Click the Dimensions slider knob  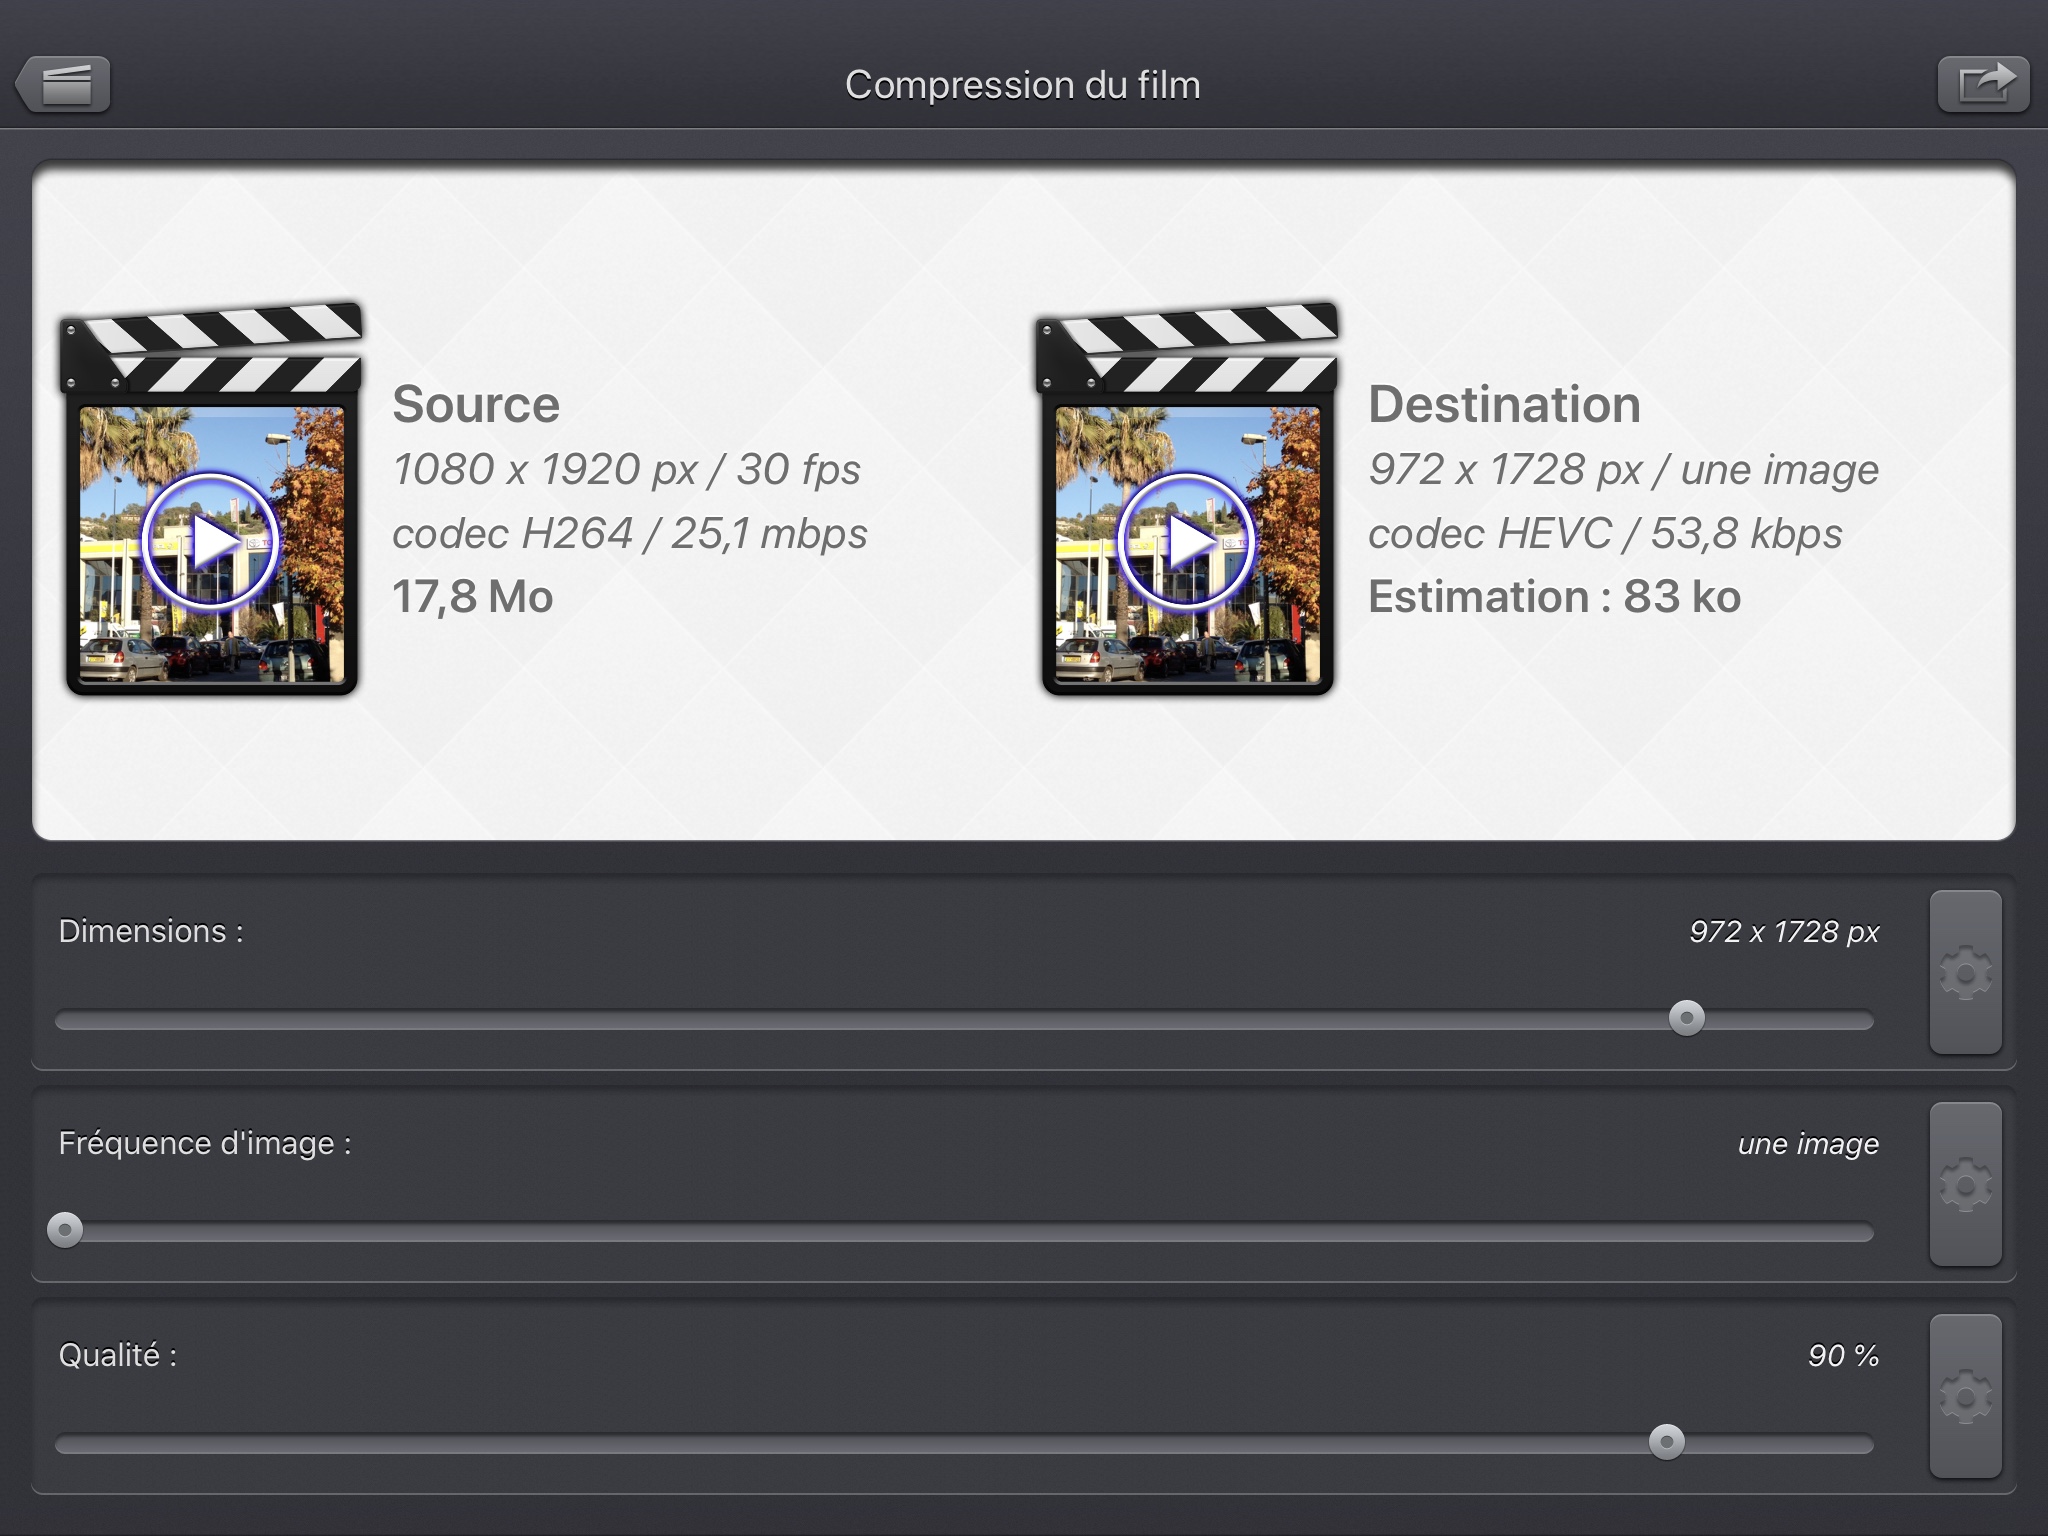point(1687,1018)
